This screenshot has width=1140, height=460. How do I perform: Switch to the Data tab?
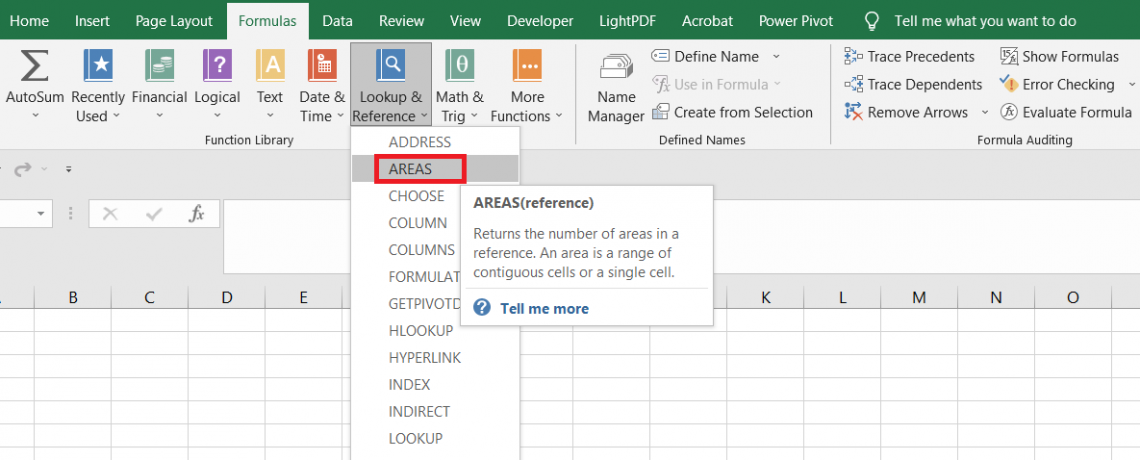pyautogui.click(x=337, y=21)
